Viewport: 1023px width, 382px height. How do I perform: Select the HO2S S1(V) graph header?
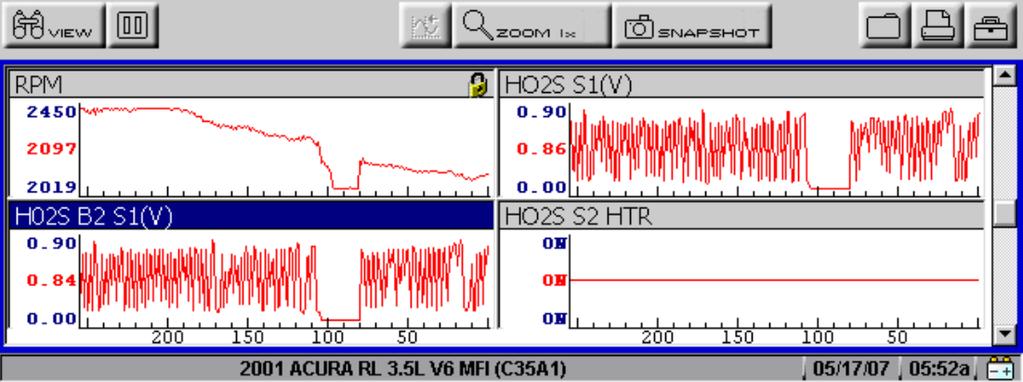point(741,84)
